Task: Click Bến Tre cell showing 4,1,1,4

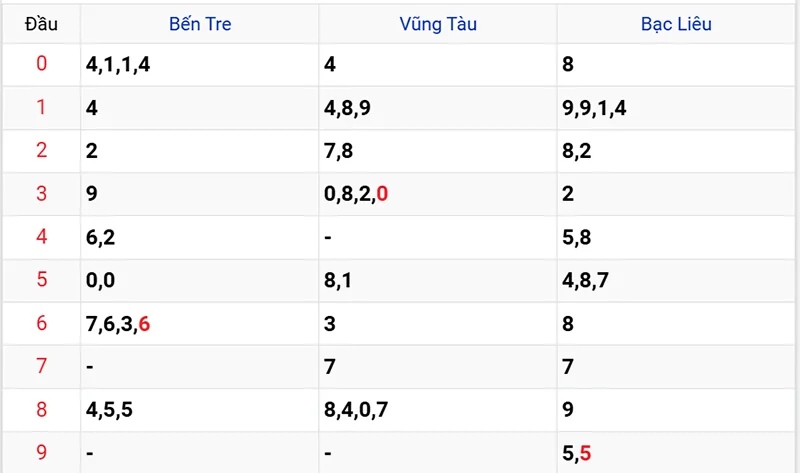Action: tap(118, 65)
